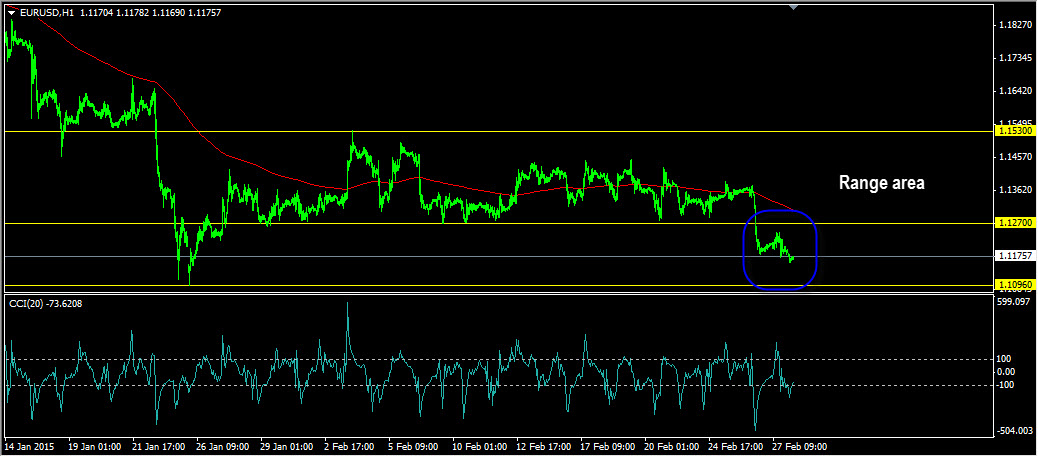The width and height of the screenshot is (1038, 457).
Task: Click 1.13620 on the price scale
Action: (1015, 190)
